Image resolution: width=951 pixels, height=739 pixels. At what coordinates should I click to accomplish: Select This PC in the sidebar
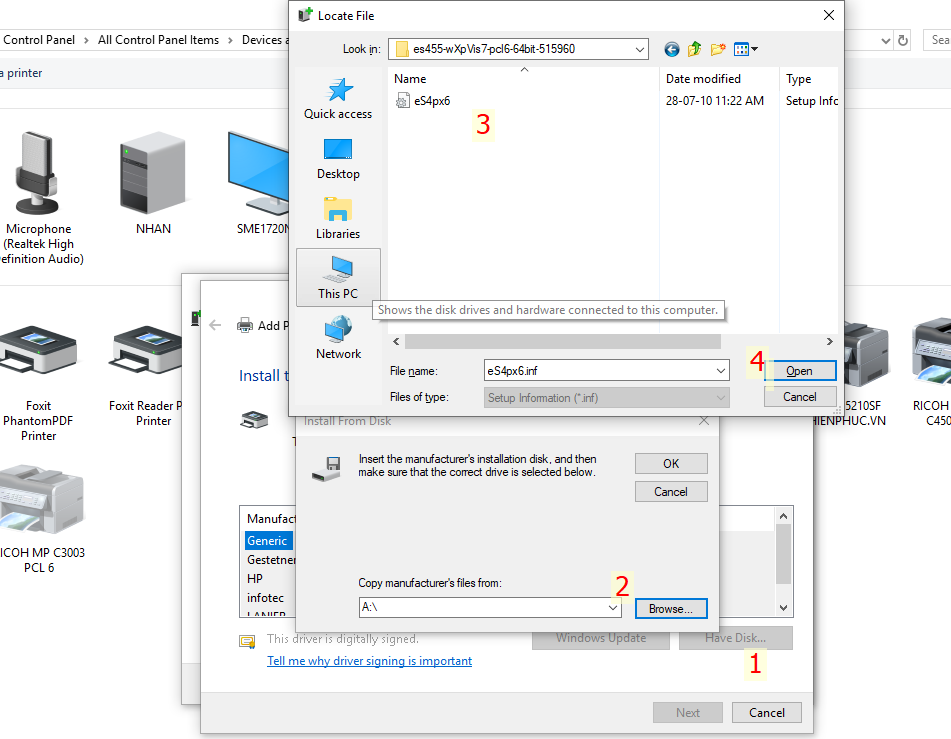point(338,277)
